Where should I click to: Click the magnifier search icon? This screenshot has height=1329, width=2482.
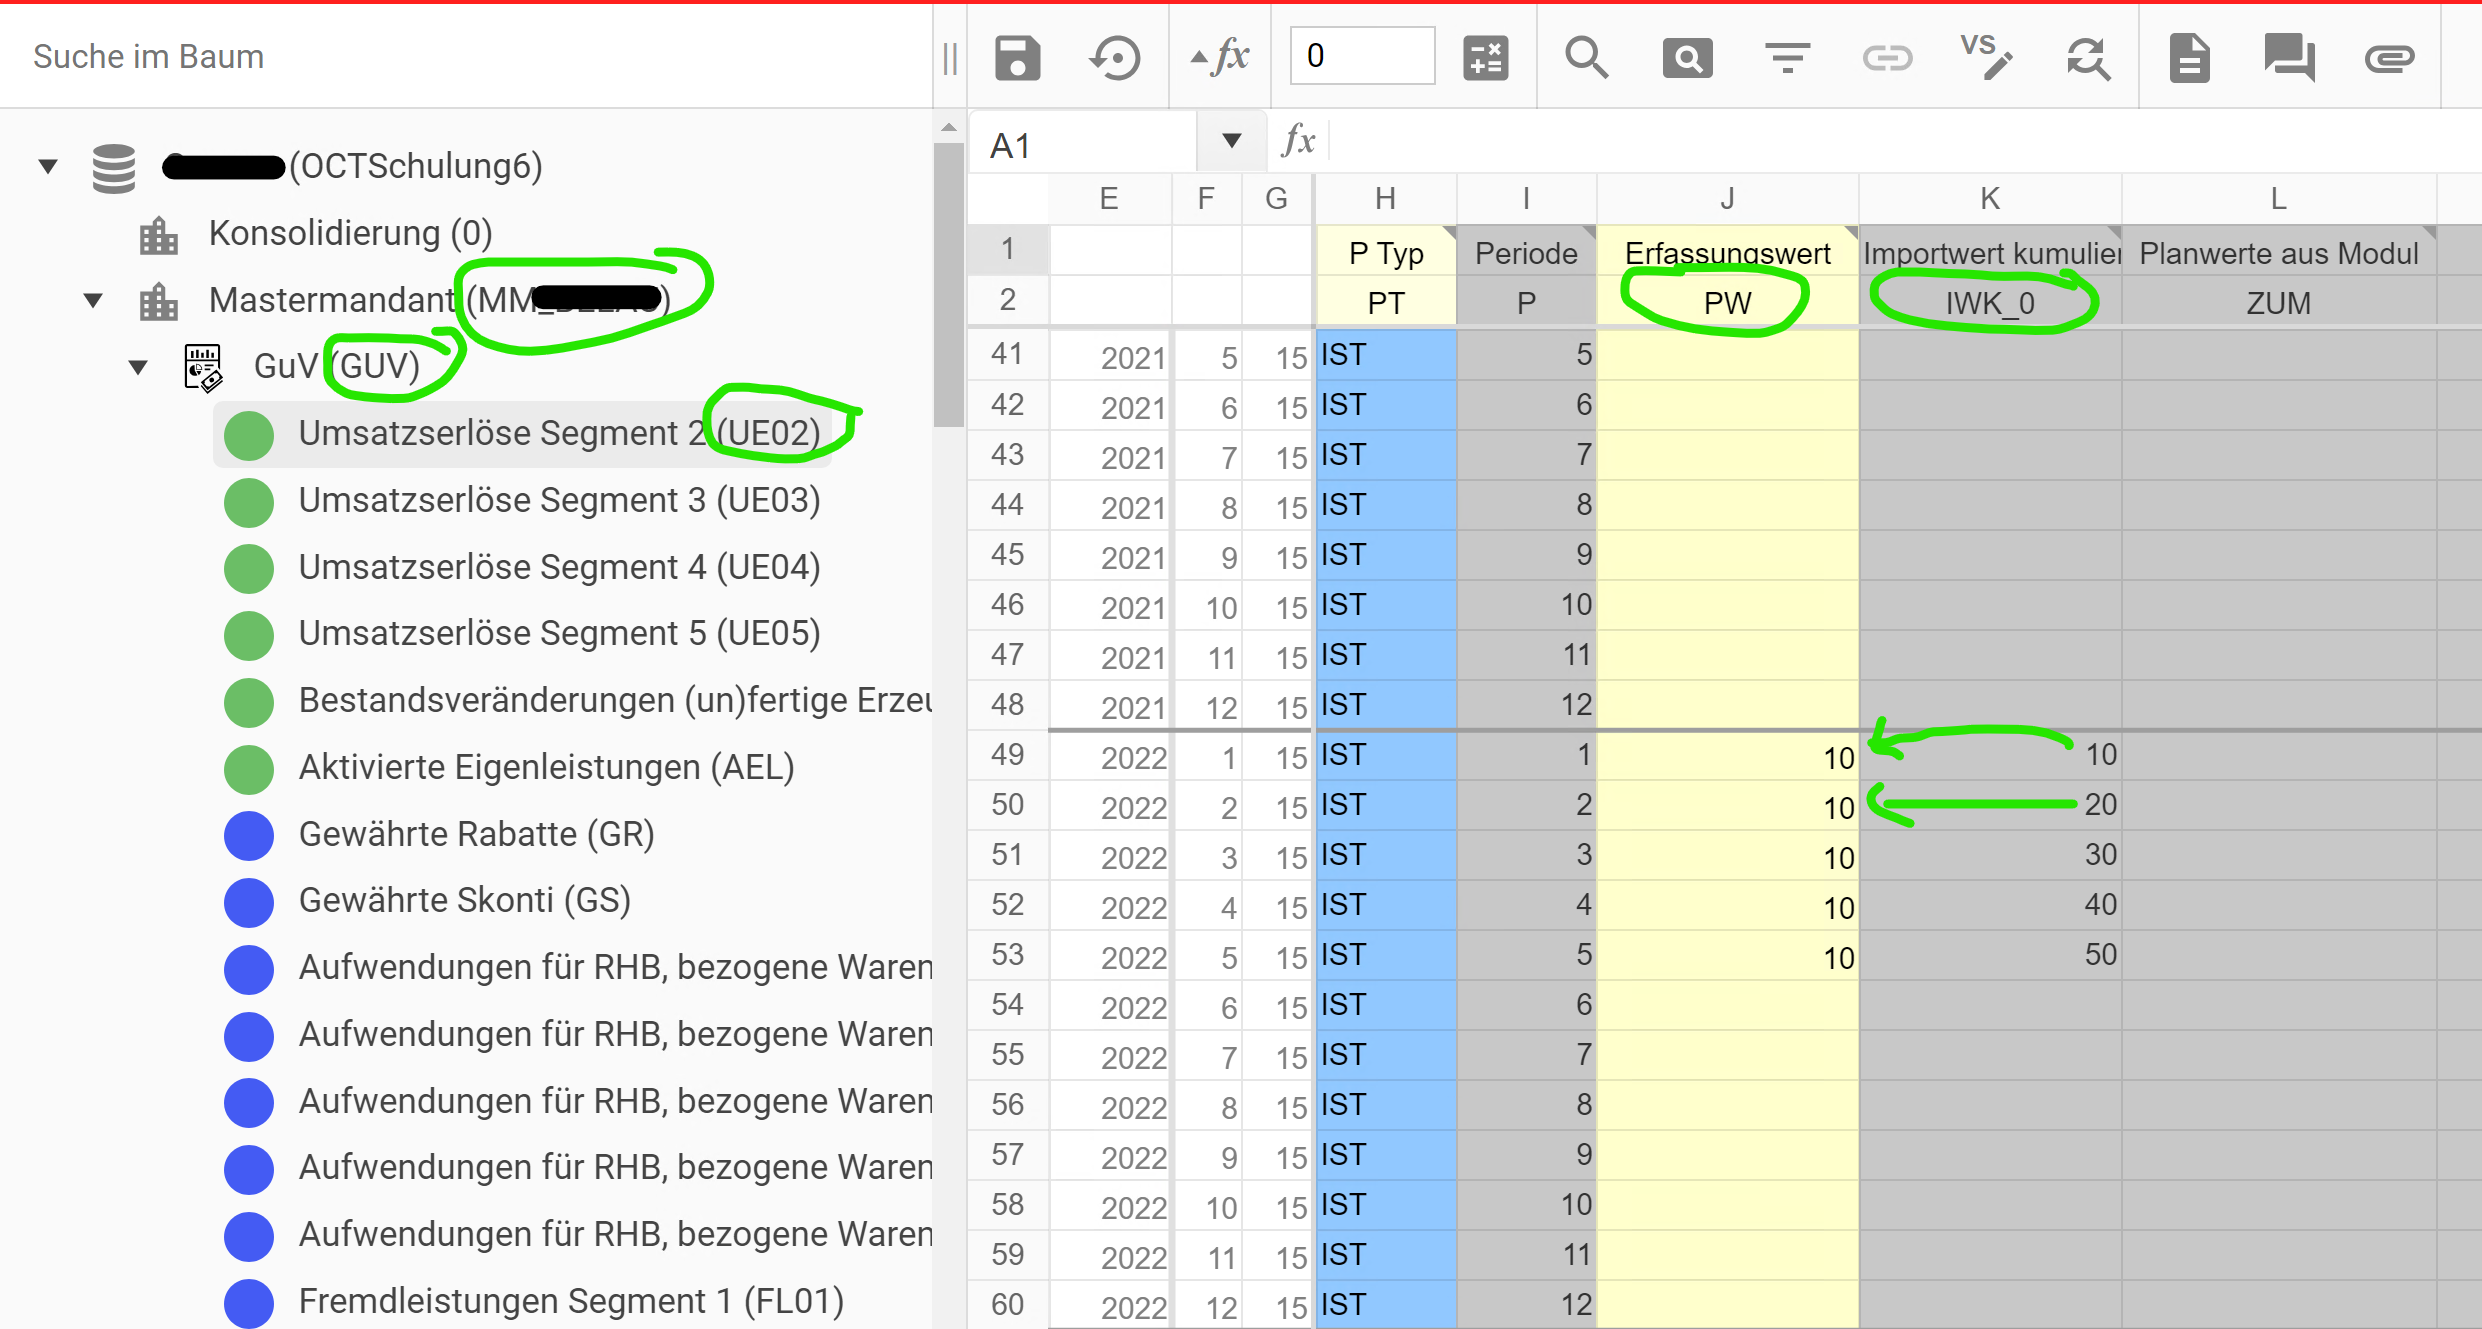tap(1586, 57)
